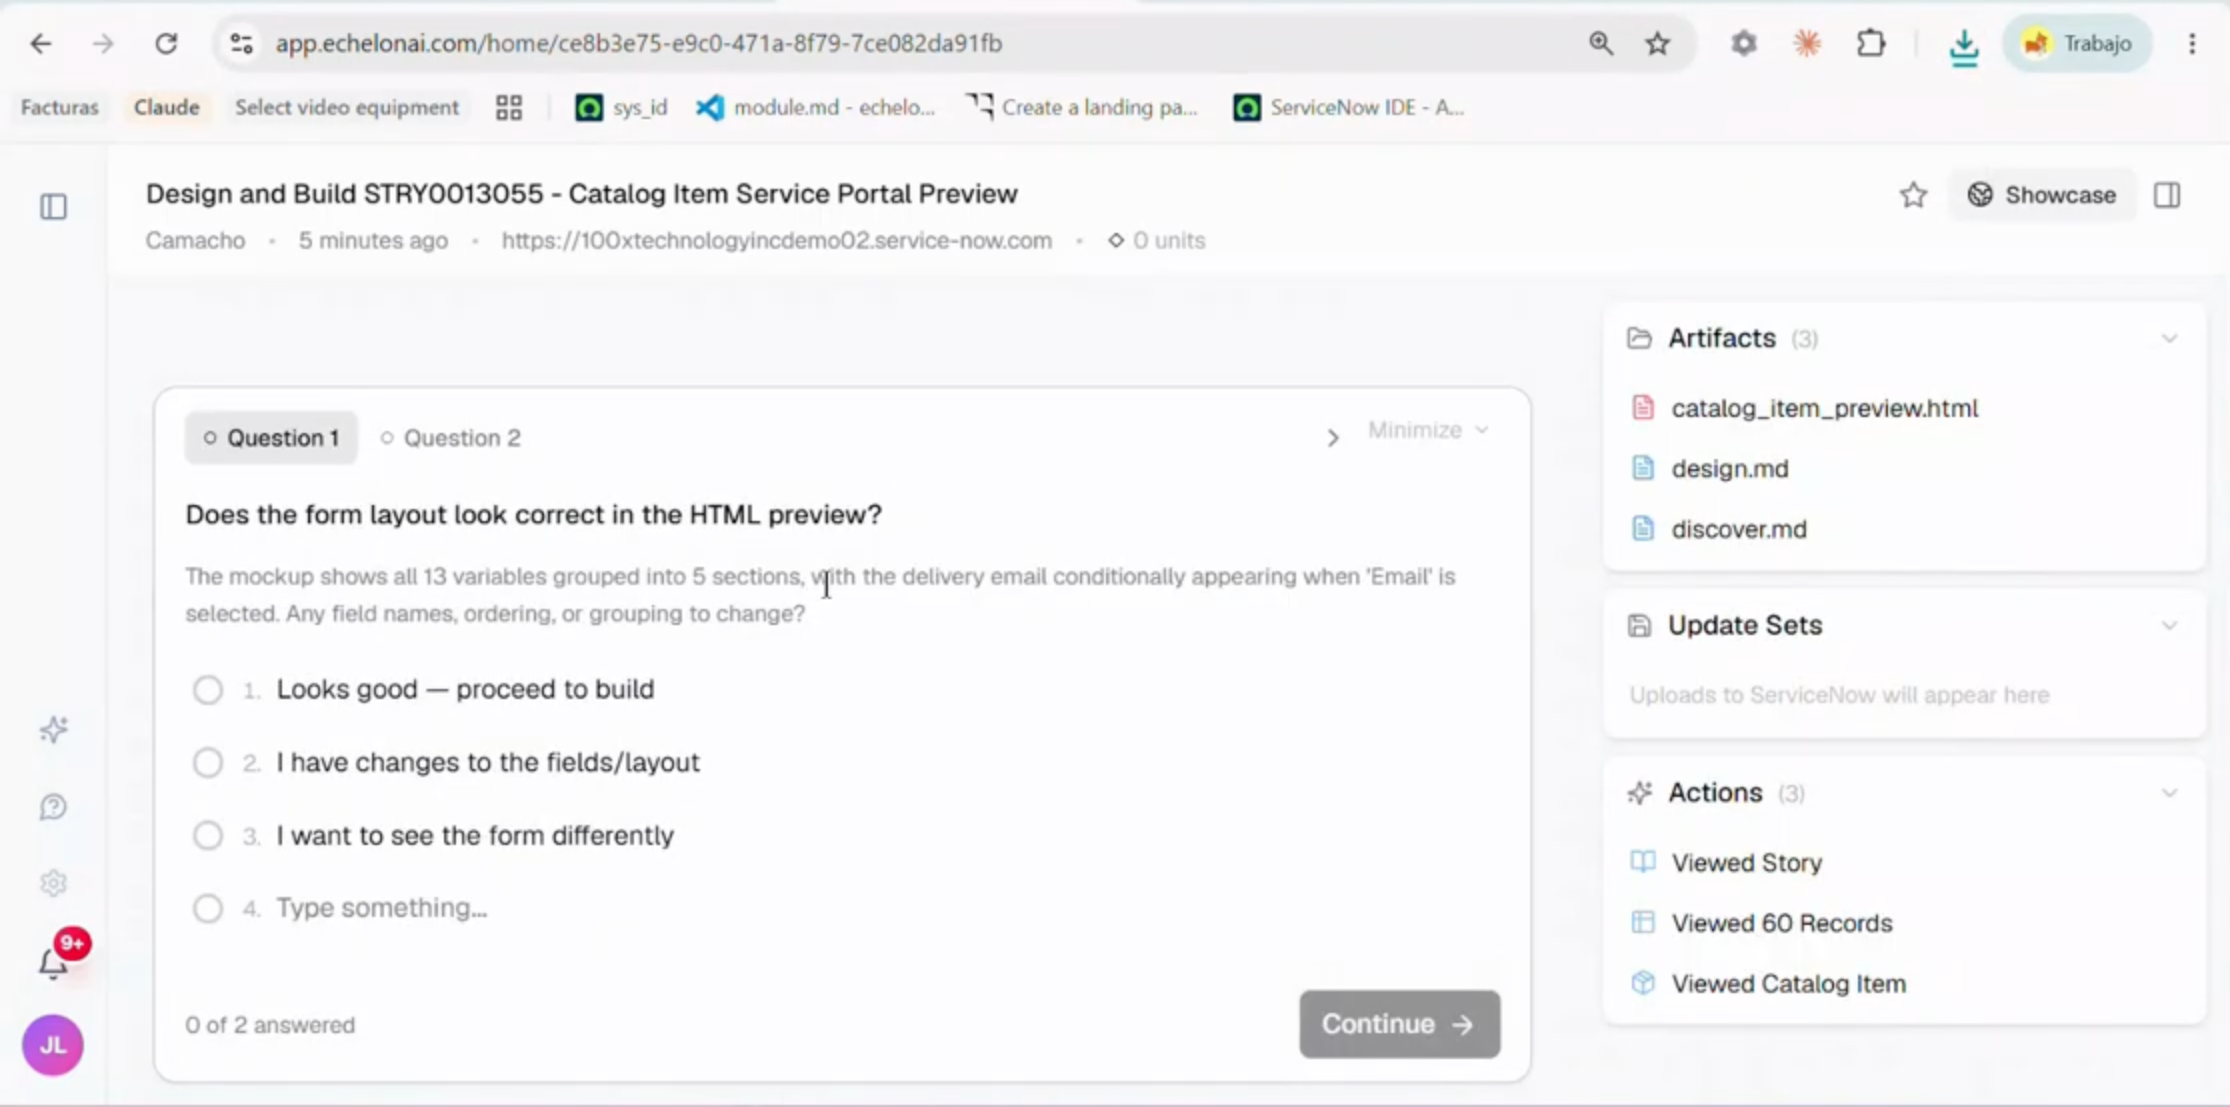2230x1107 pixels.
Task: Switch to the Question 2 tab
Action: tap(450, 438)
